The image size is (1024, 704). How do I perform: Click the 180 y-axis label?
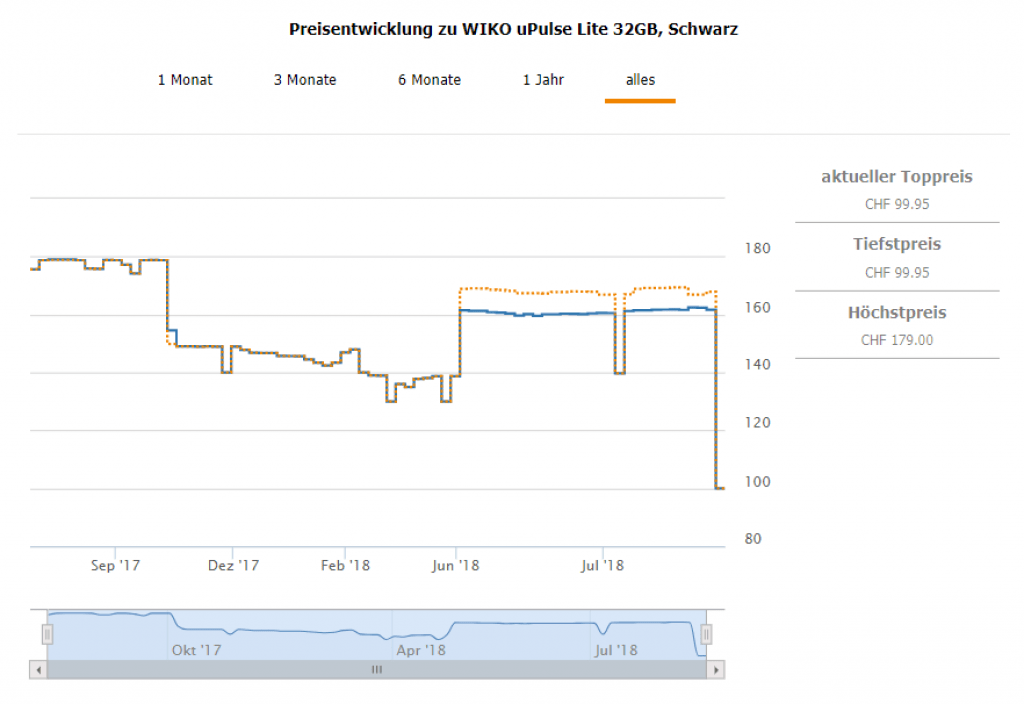click(758, 248)
